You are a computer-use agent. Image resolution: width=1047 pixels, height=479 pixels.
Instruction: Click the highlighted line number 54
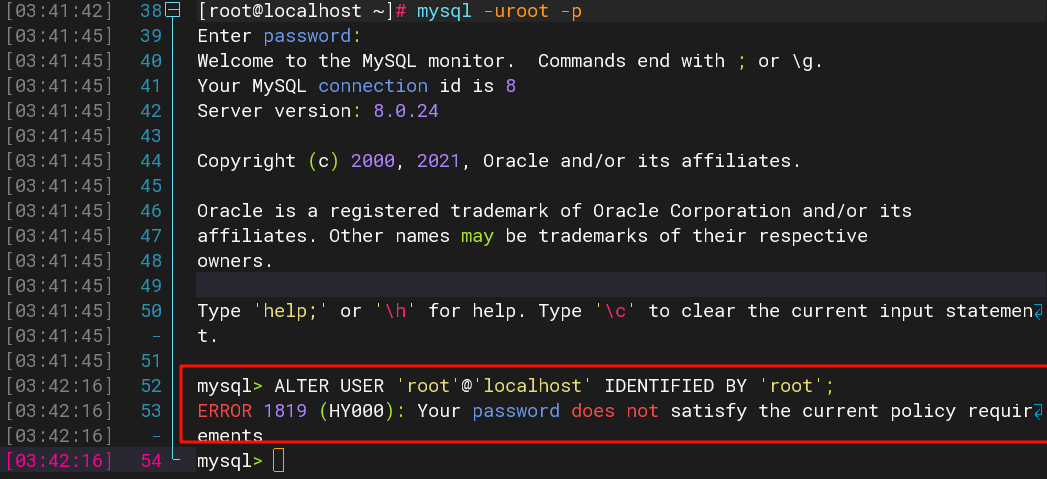point(152,461)
